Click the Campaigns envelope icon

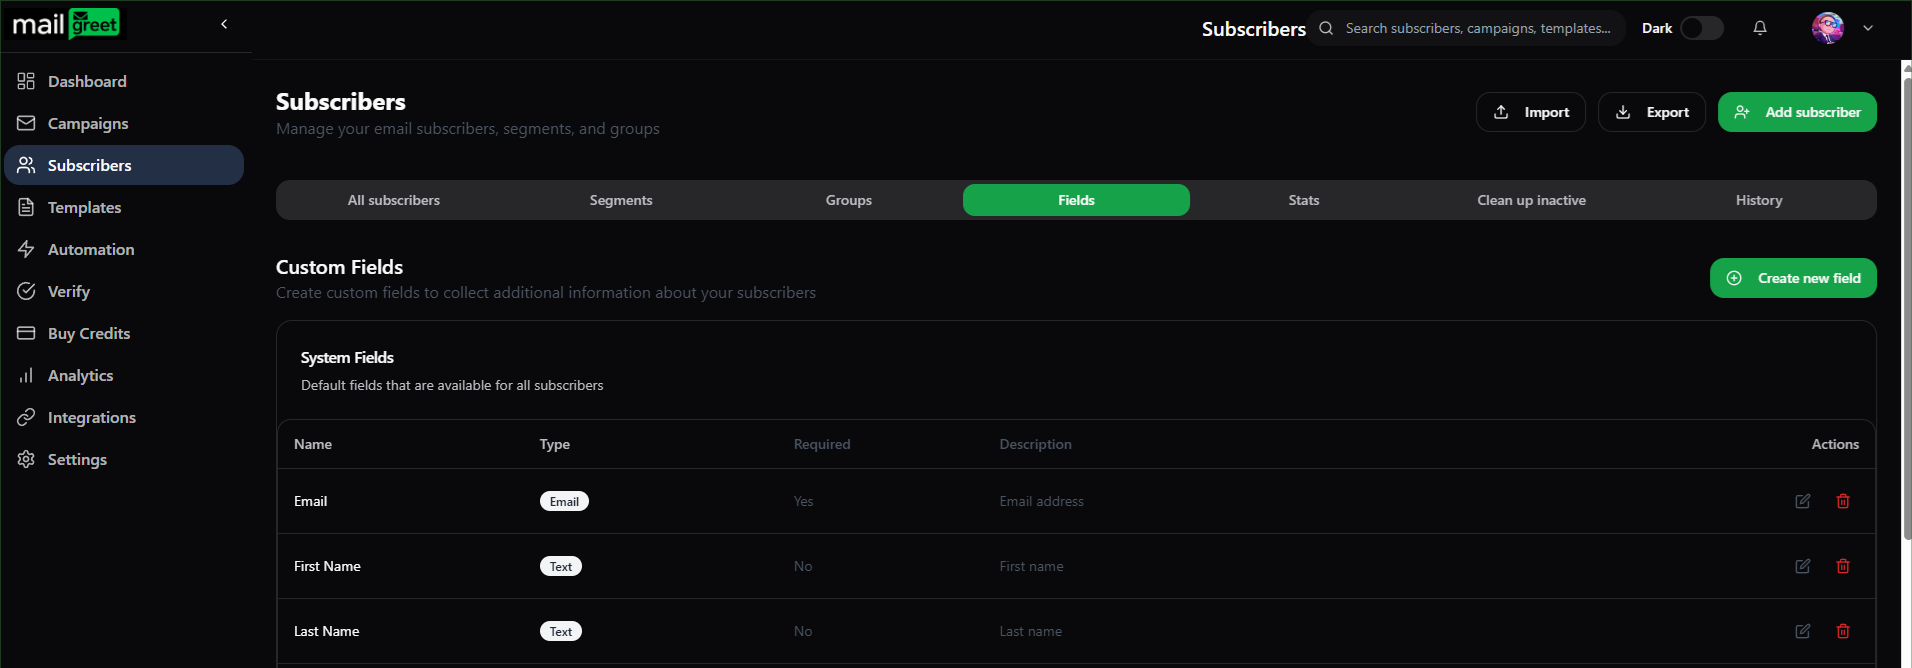click(26, 123)
